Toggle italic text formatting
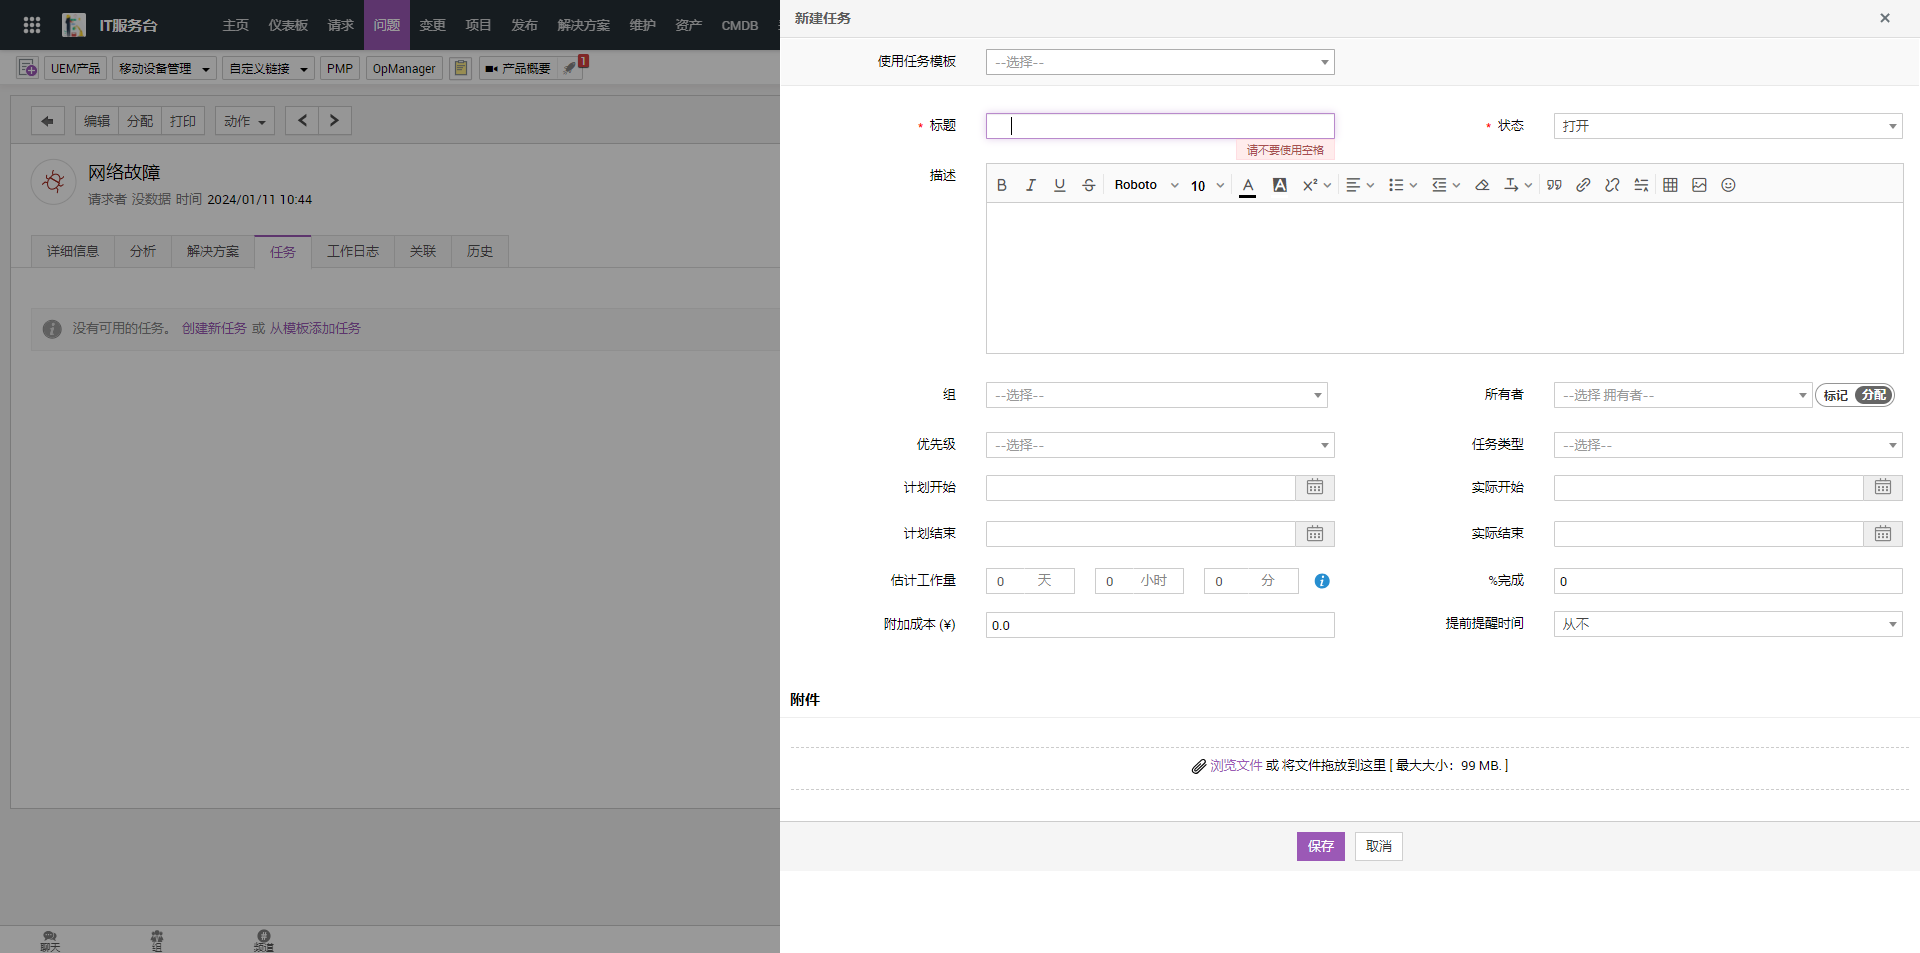 pyautogui.click(x=1030, y=185)
